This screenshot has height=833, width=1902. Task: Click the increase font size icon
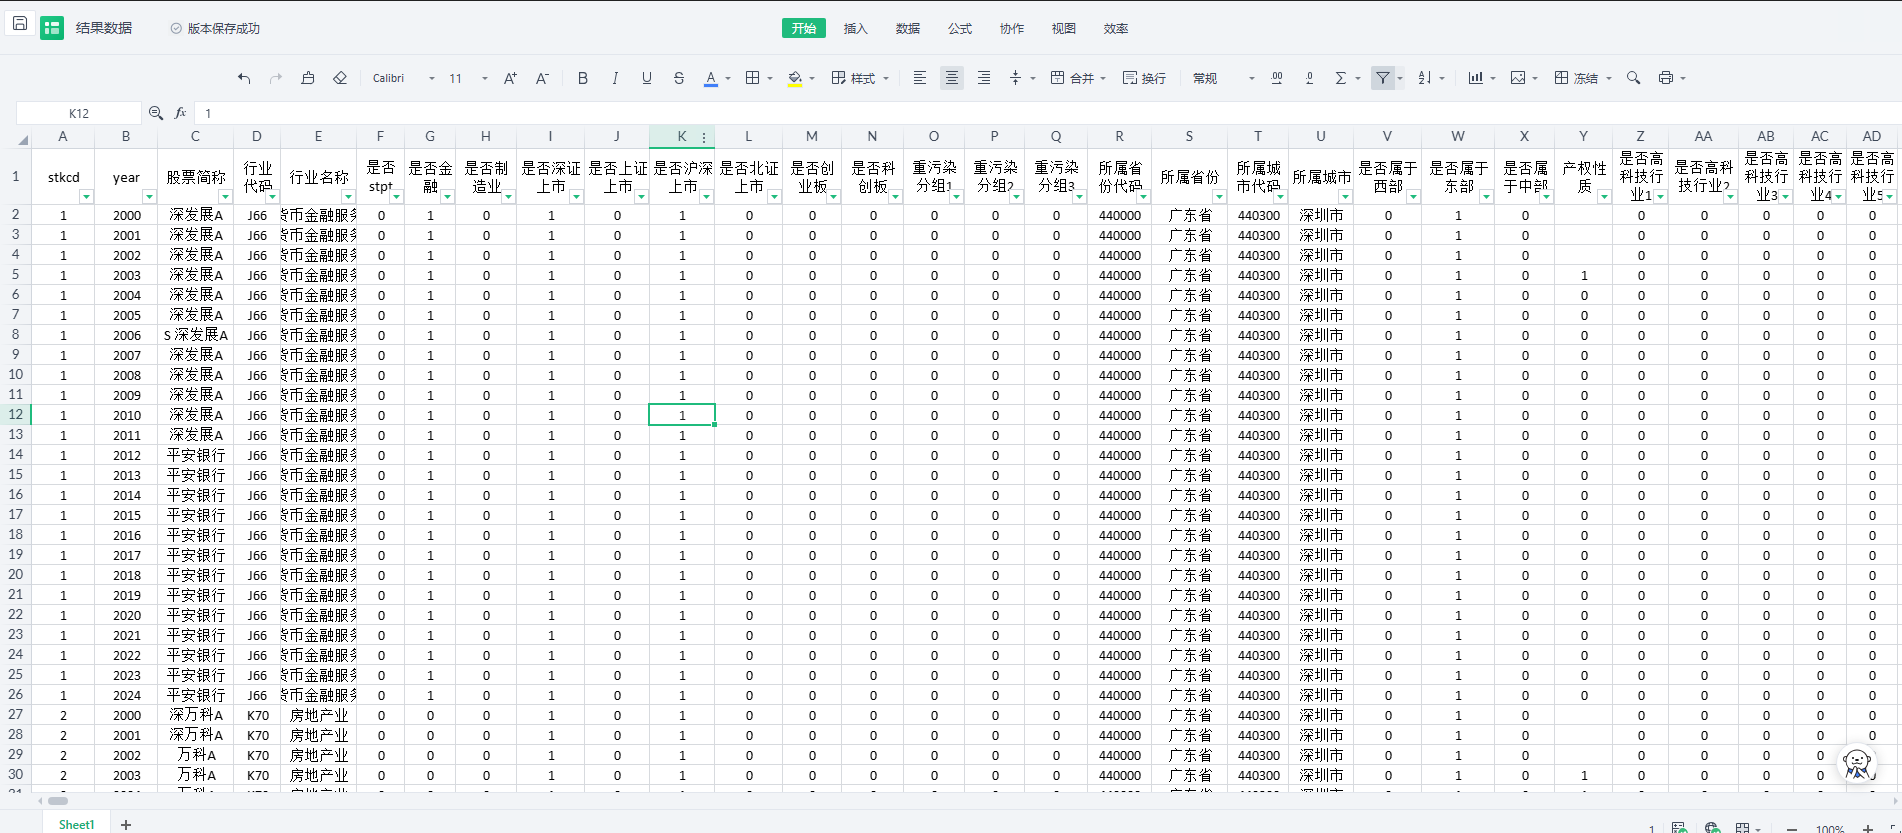click(510, 78)
